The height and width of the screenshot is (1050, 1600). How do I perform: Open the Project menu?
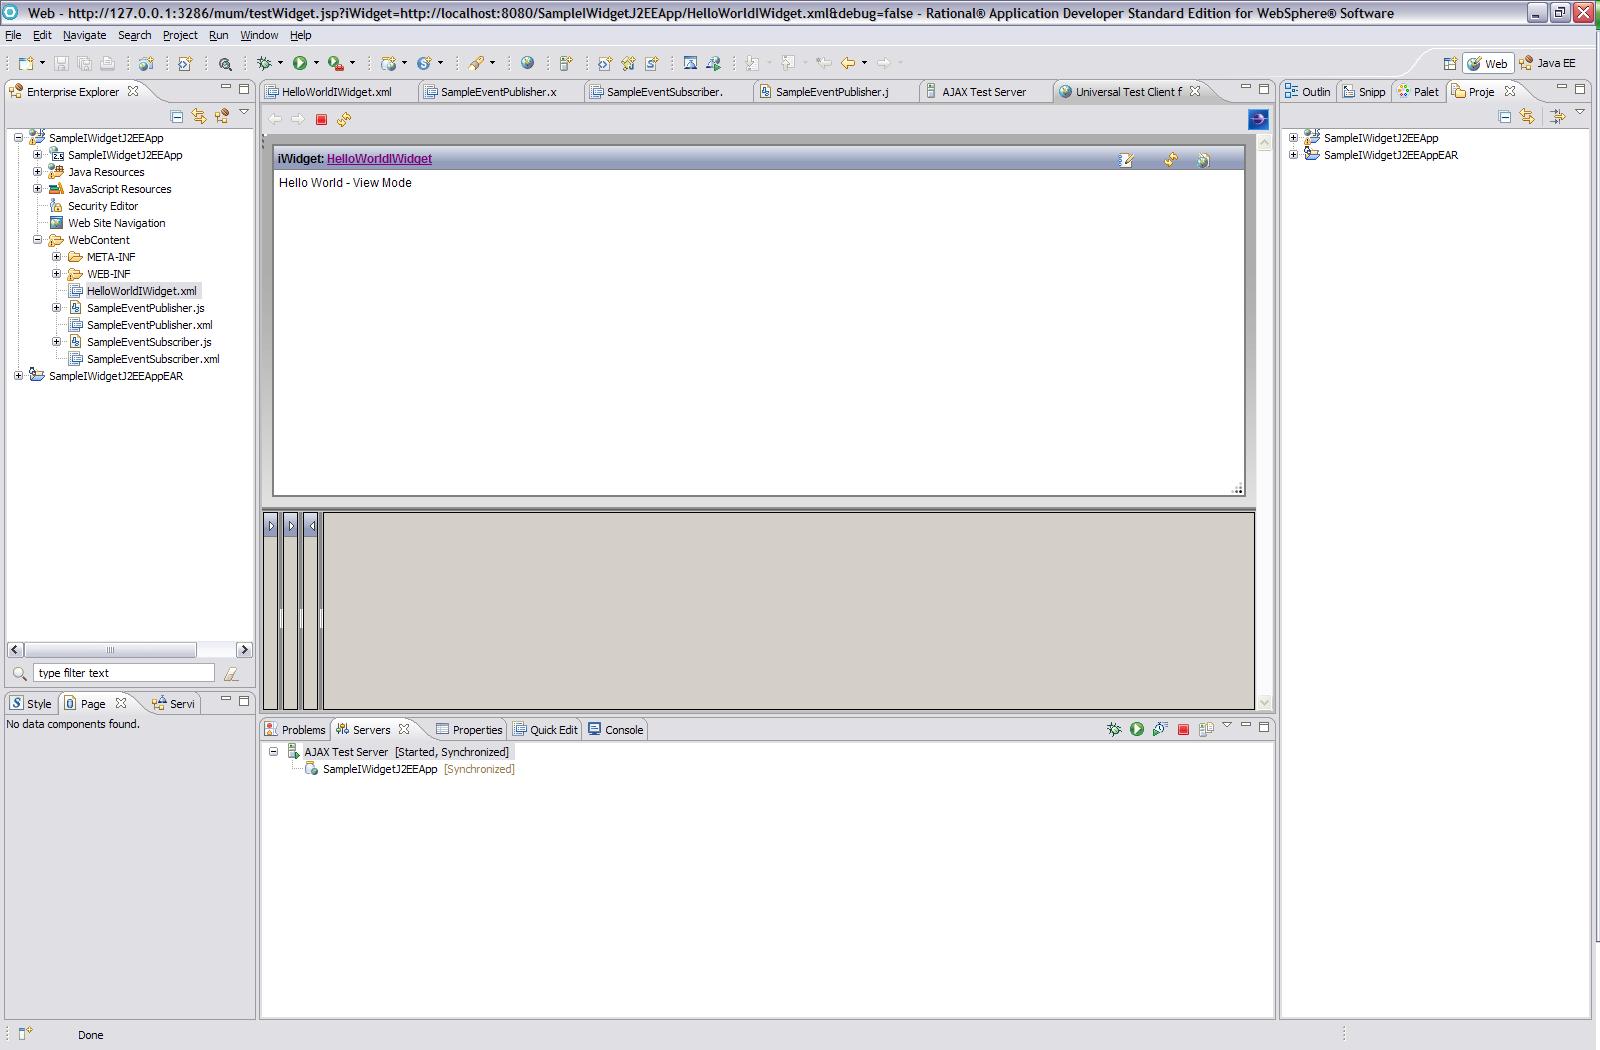[180, 35]
